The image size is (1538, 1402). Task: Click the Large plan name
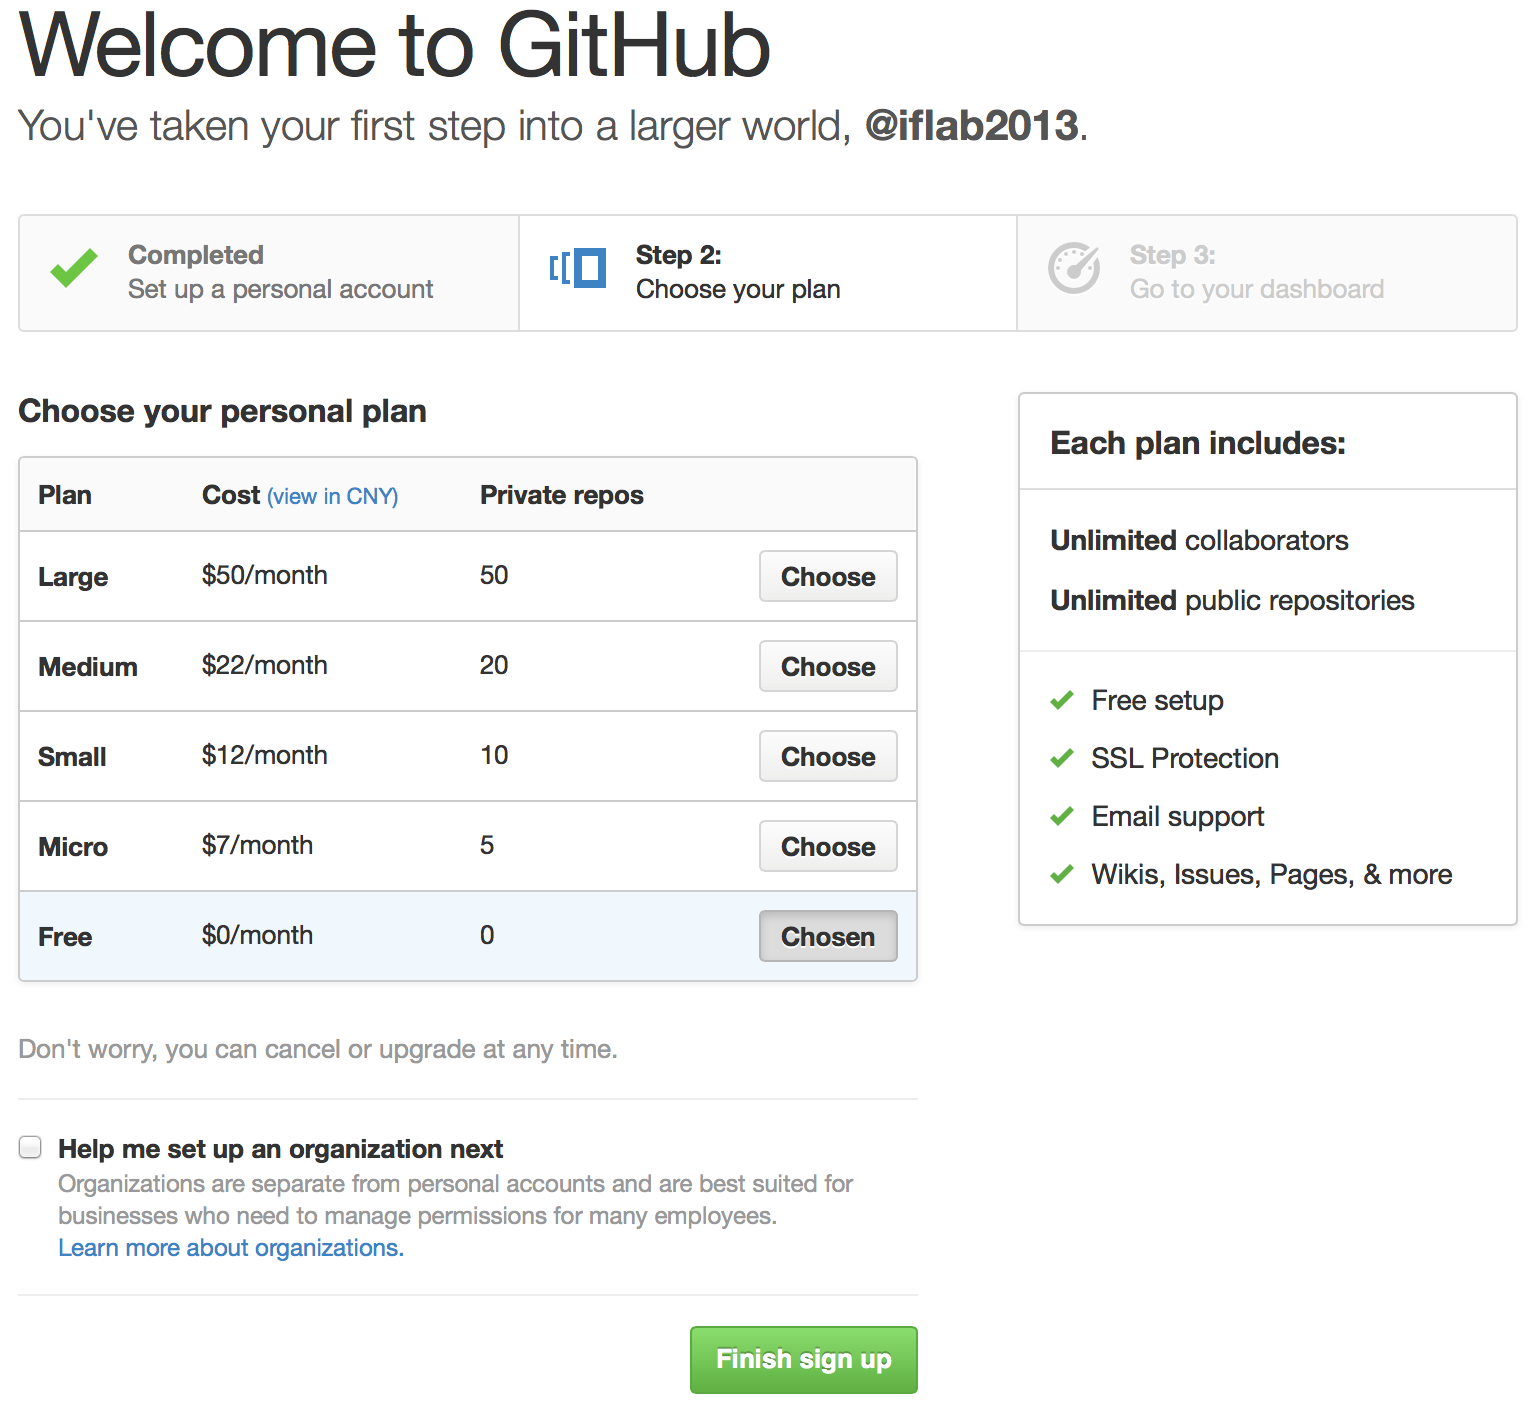click(73, 577)
